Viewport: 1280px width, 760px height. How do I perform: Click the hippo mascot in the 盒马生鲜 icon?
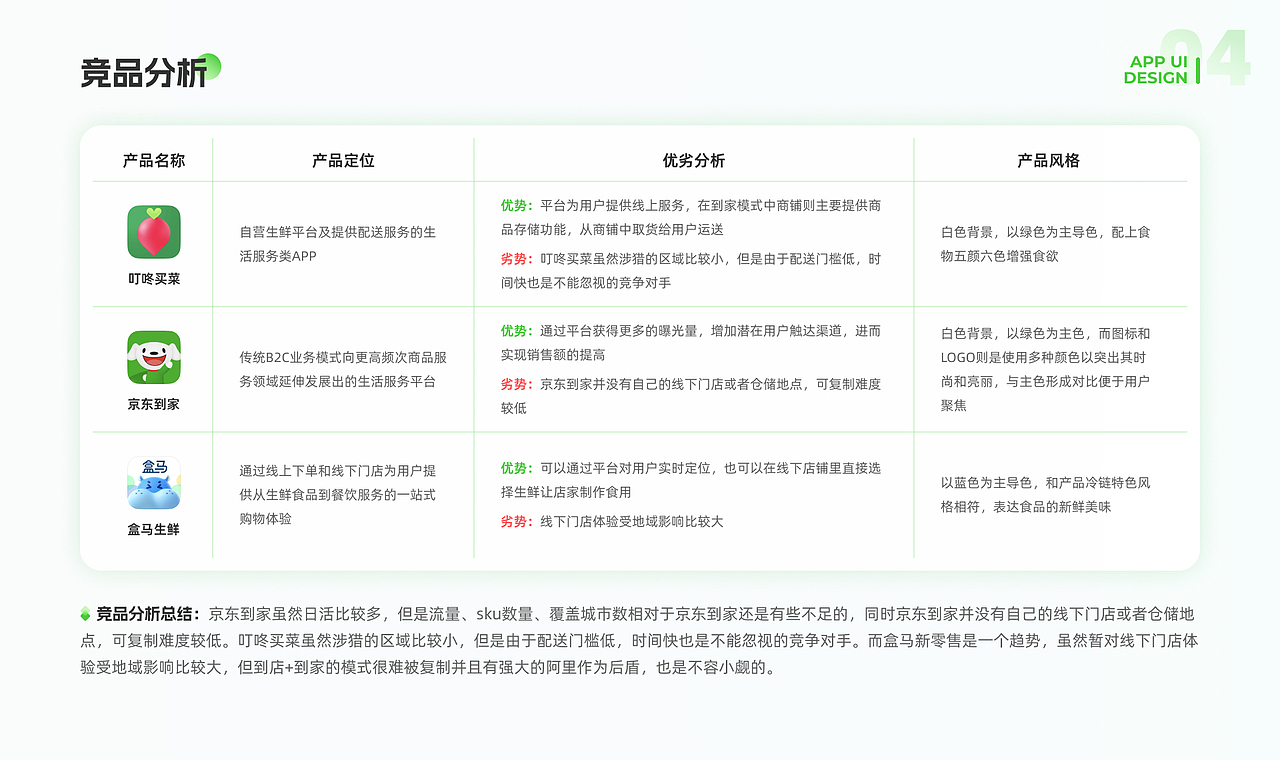tap(152, 490)
